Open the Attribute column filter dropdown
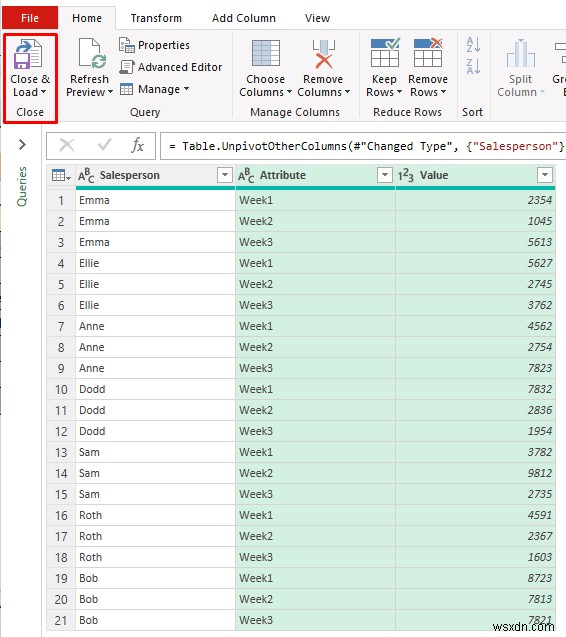Image resolution: width=566 pixels, height=637 pixels. pyautogui.click(x=384, y=175)
